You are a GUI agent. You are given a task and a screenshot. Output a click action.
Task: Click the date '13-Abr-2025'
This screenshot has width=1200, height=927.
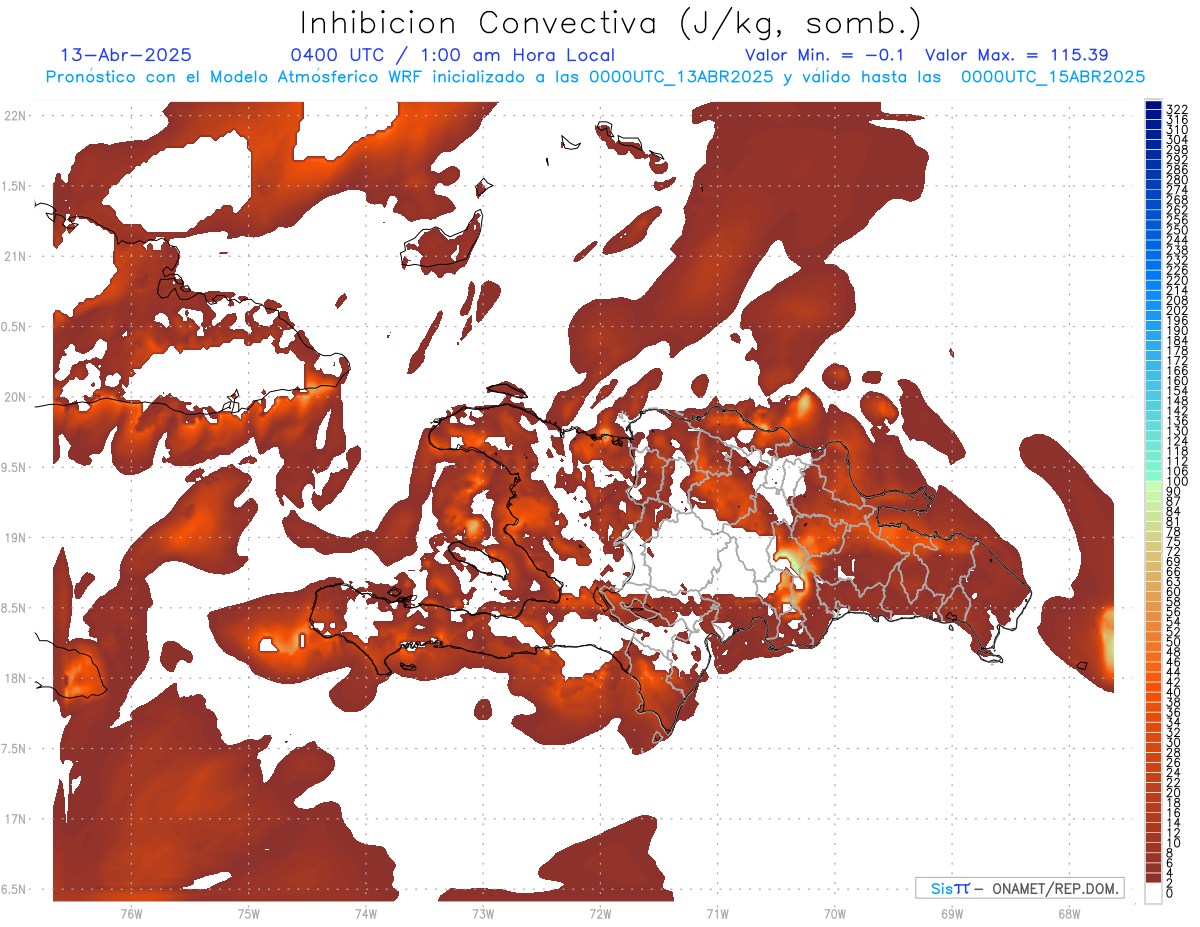click(x=126, y=55)
